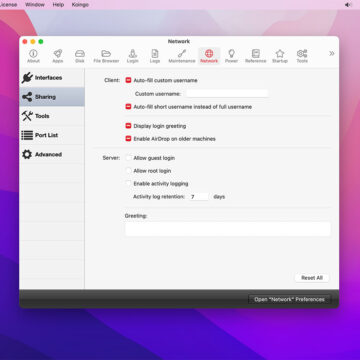
Task: Select Advanced in the sidebar
Action: (x=52, y=154)
